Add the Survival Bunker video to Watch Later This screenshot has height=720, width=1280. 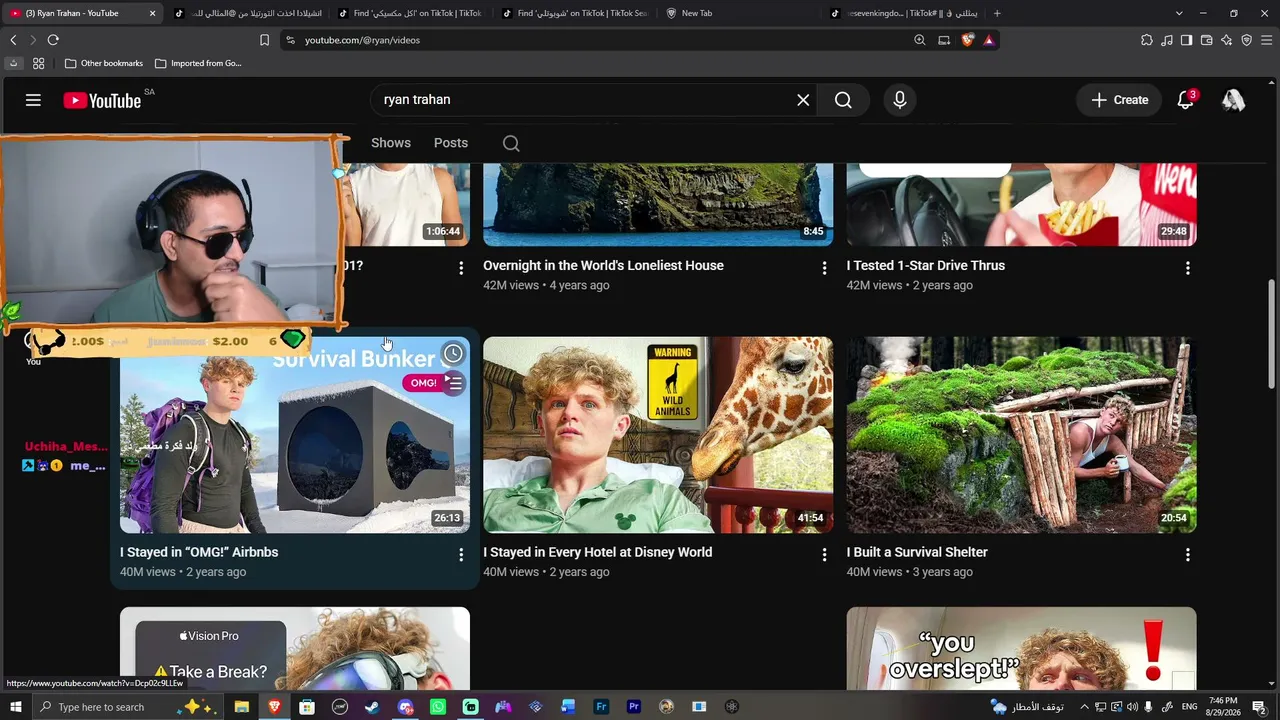pyautogui.click(x=453, y=353)
